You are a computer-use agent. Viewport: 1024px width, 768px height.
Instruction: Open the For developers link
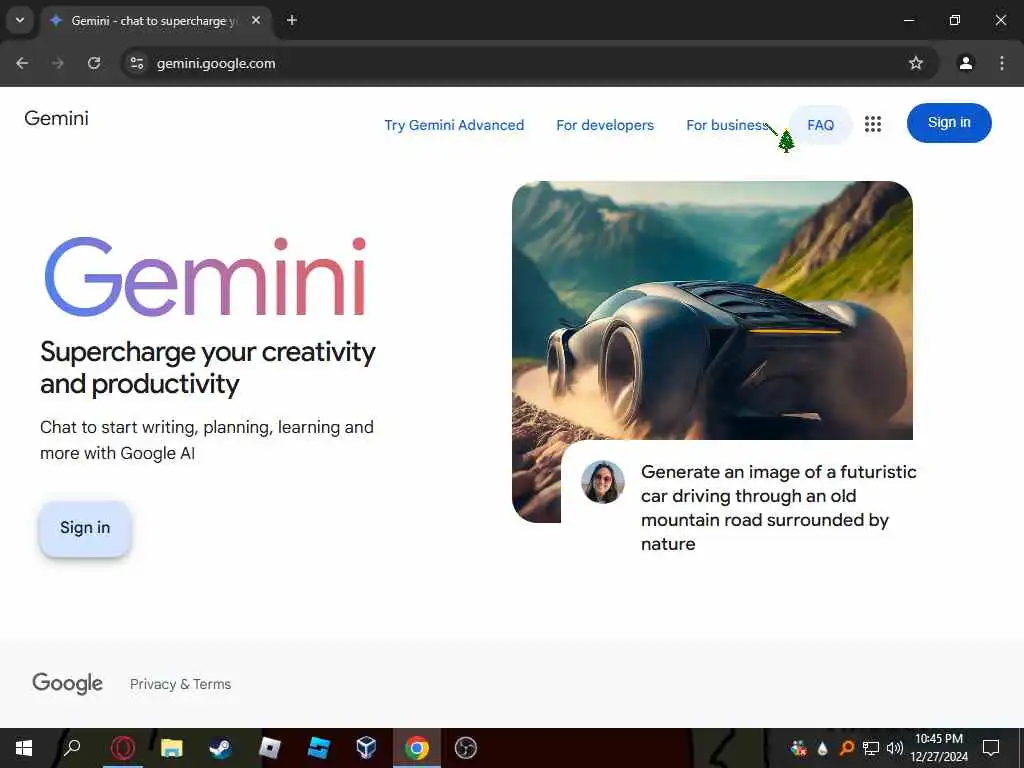tap(605, 125)
